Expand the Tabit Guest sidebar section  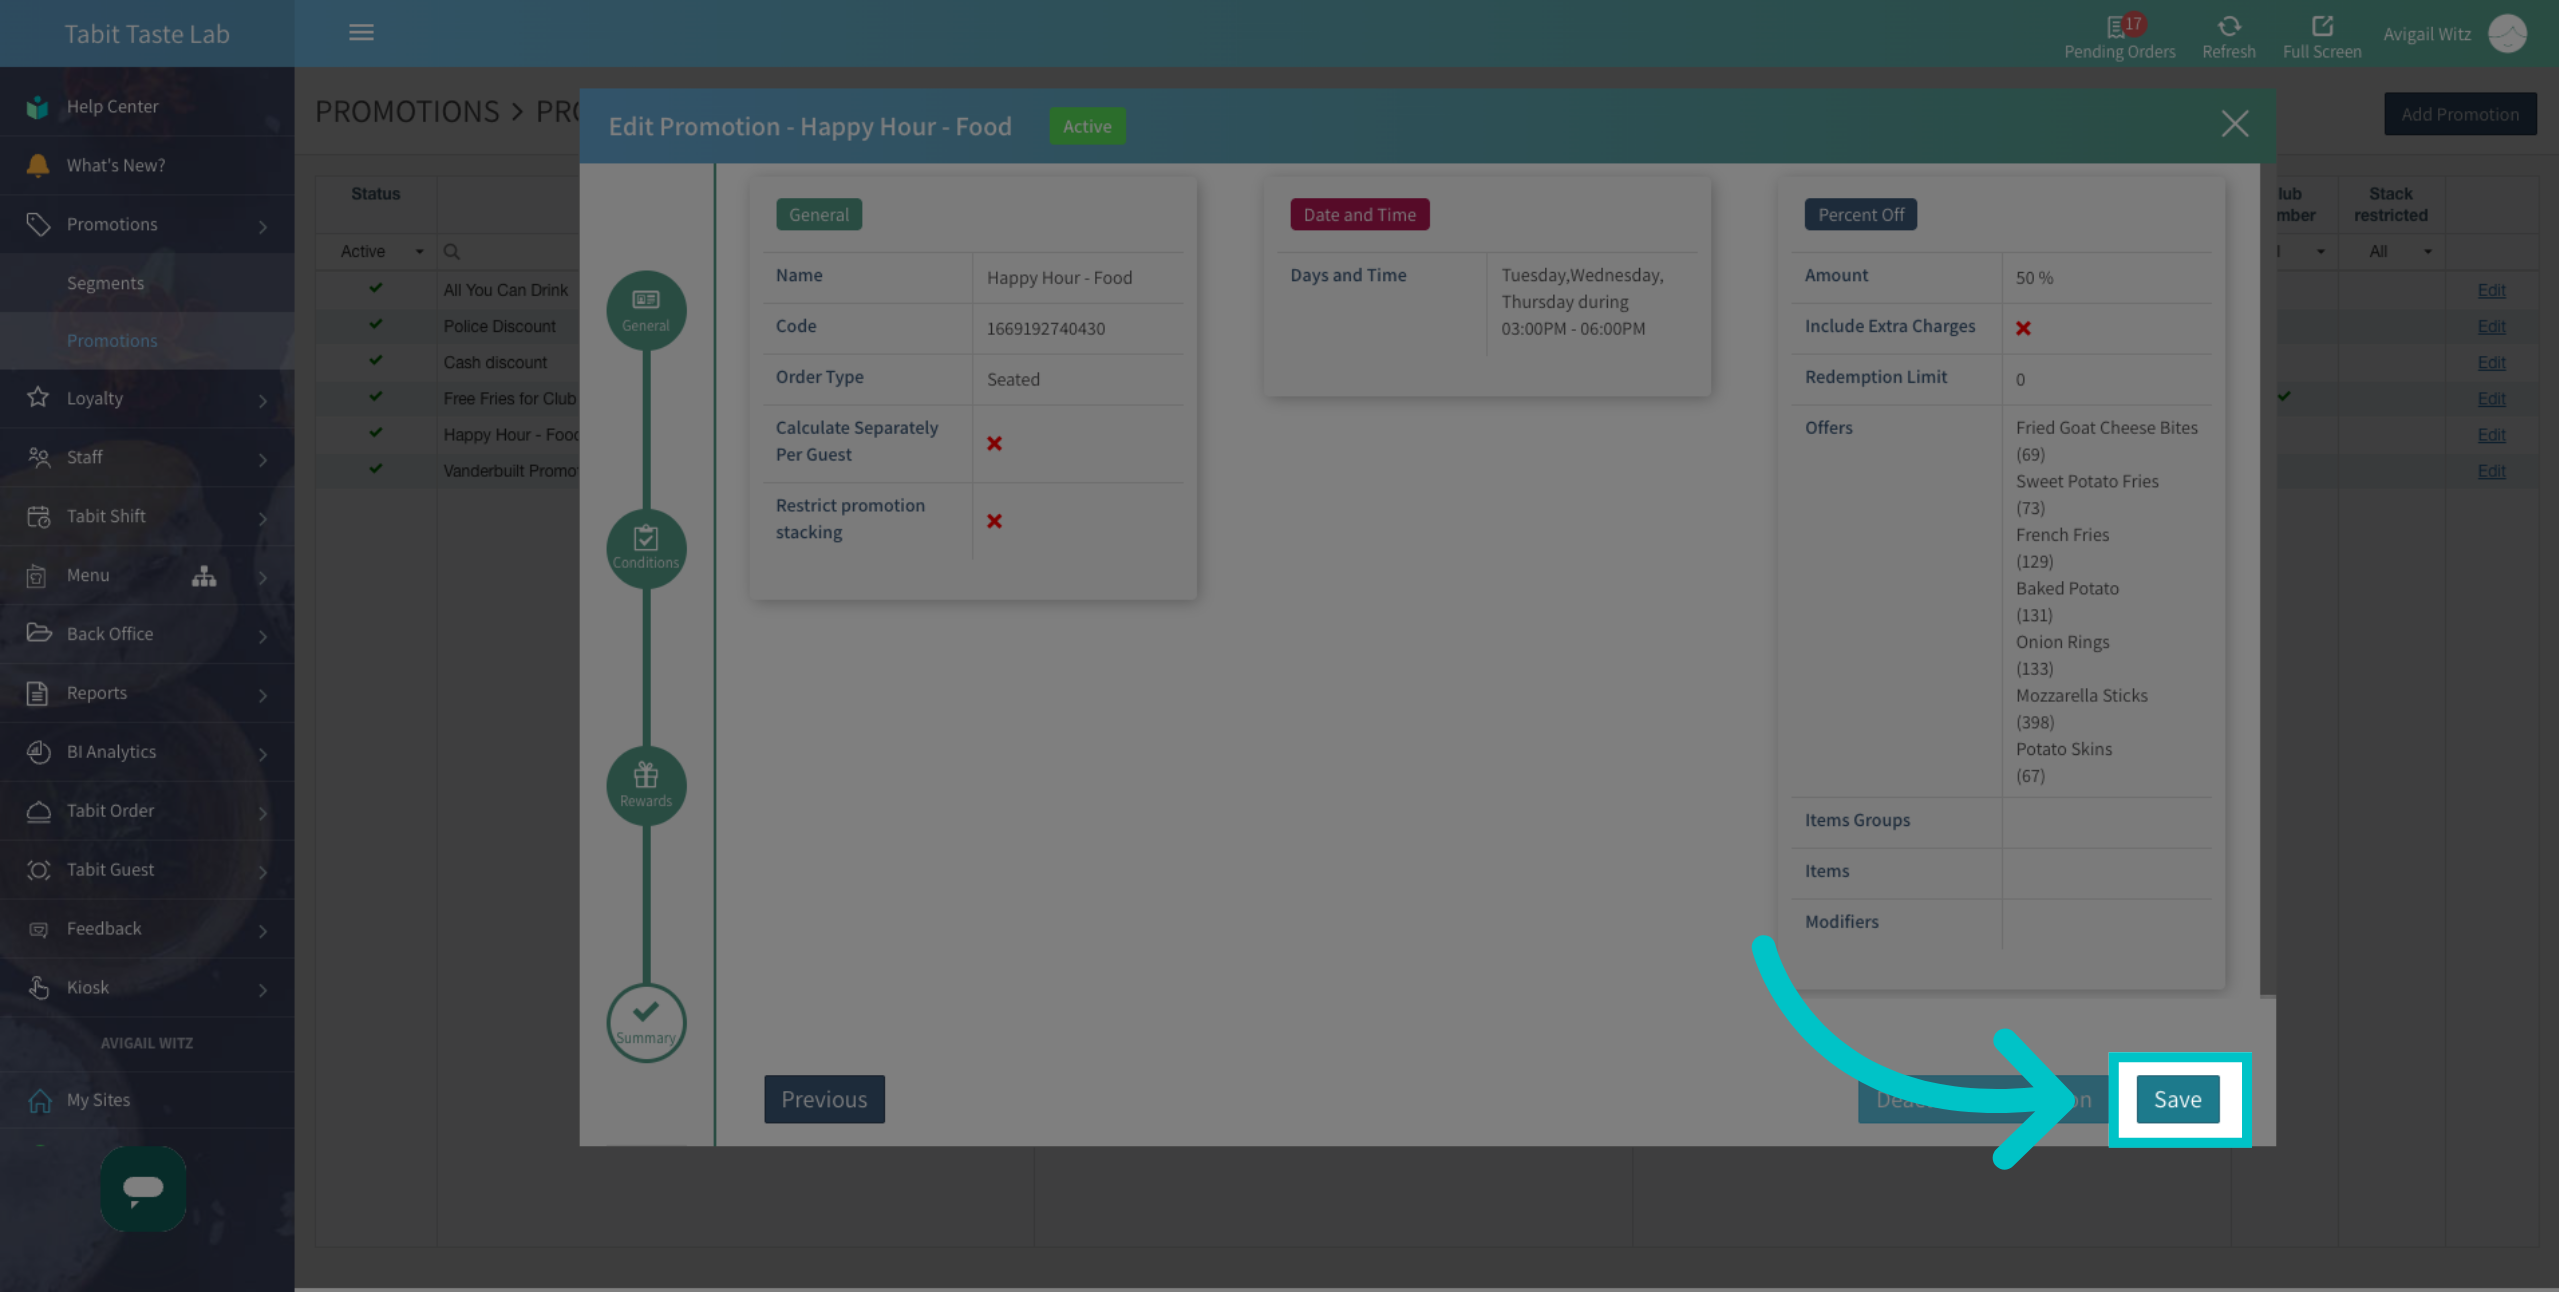coord(147,870)
